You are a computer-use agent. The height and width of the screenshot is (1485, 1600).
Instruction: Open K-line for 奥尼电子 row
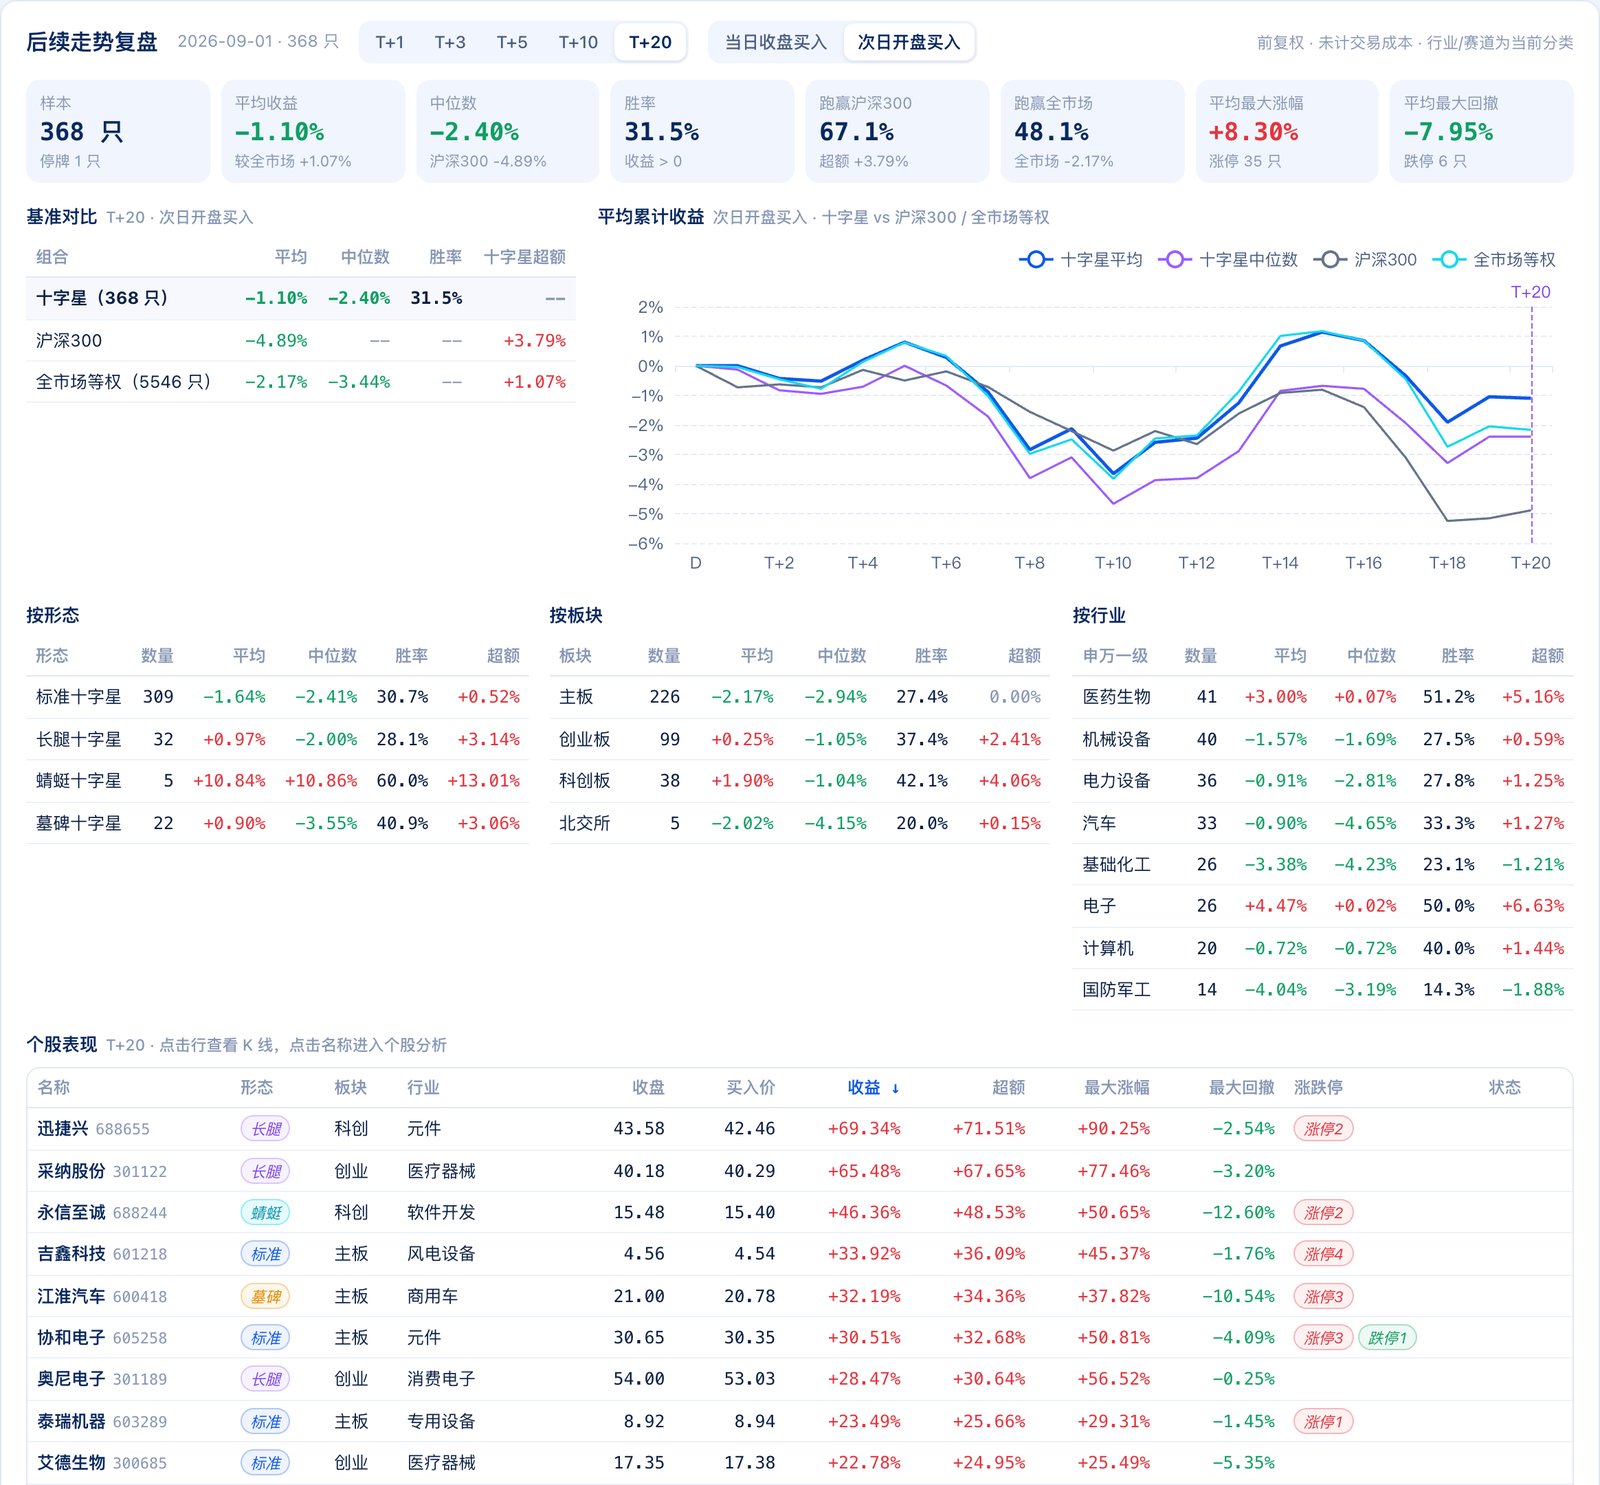coord(800,1379)
